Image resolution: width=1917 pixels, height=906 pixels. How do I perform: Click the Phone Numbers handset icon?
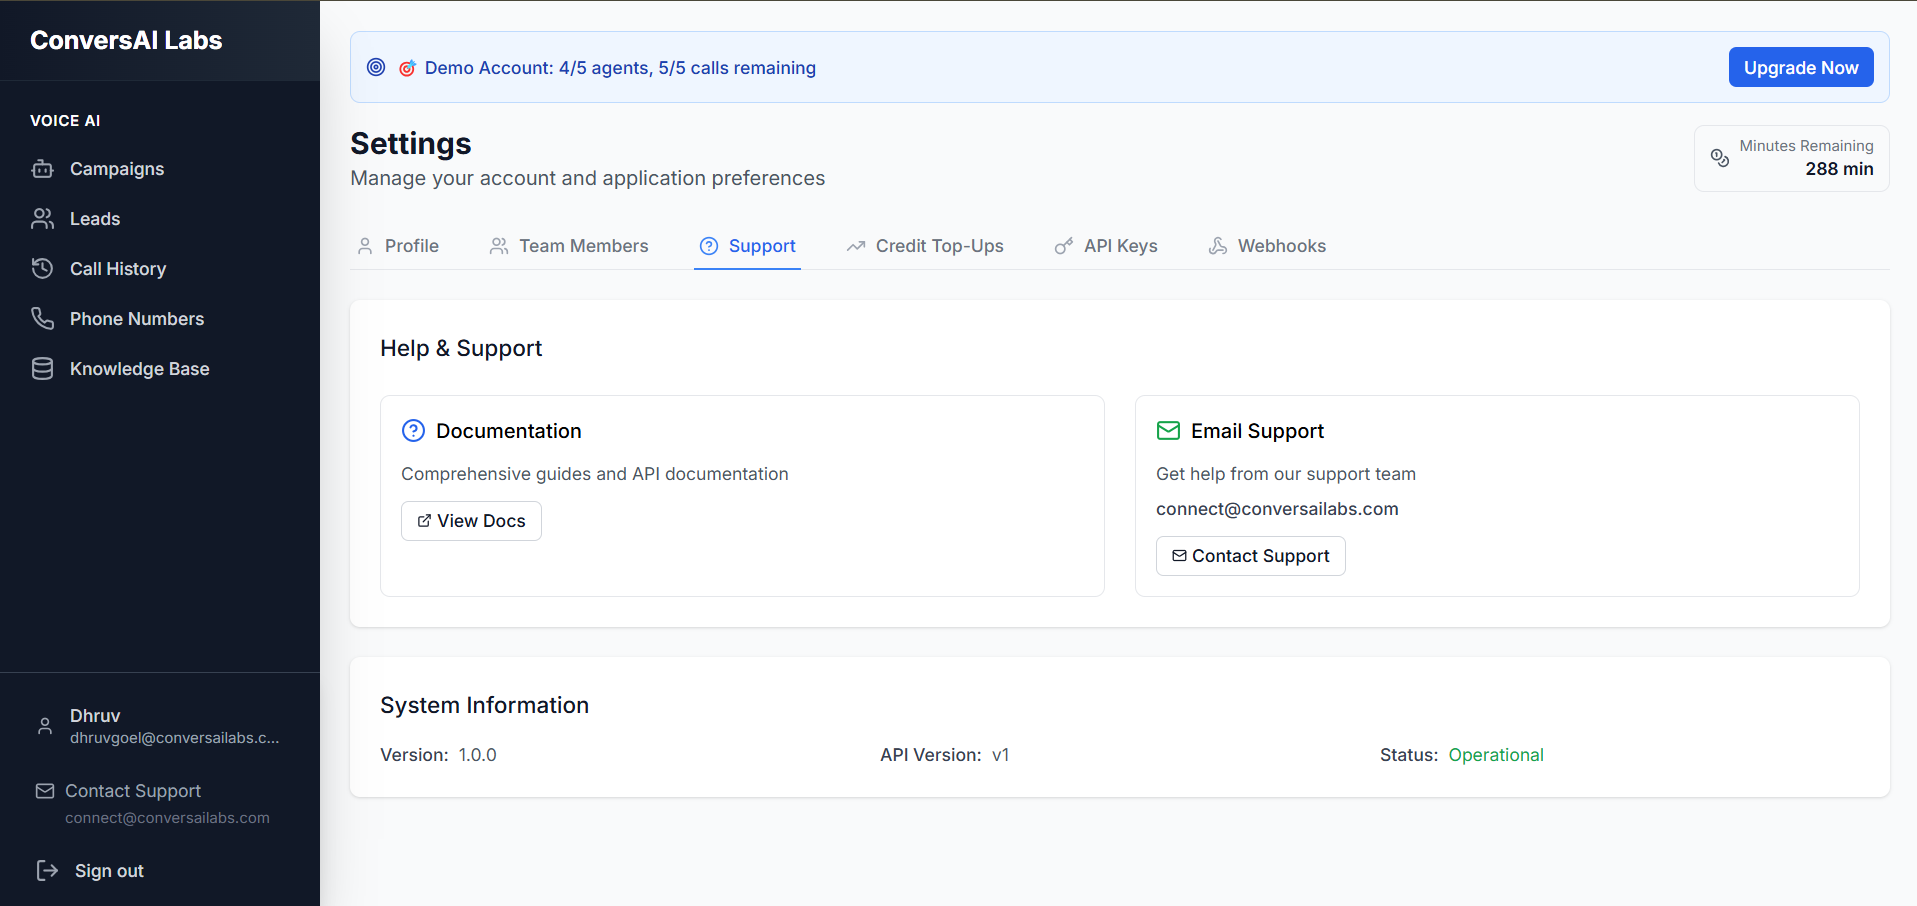(x=42, y=319)
